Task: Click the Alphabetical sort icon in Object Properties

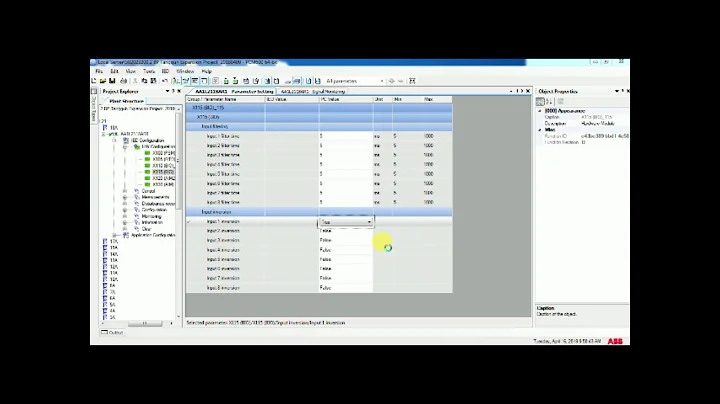Action: click(549, 101)
